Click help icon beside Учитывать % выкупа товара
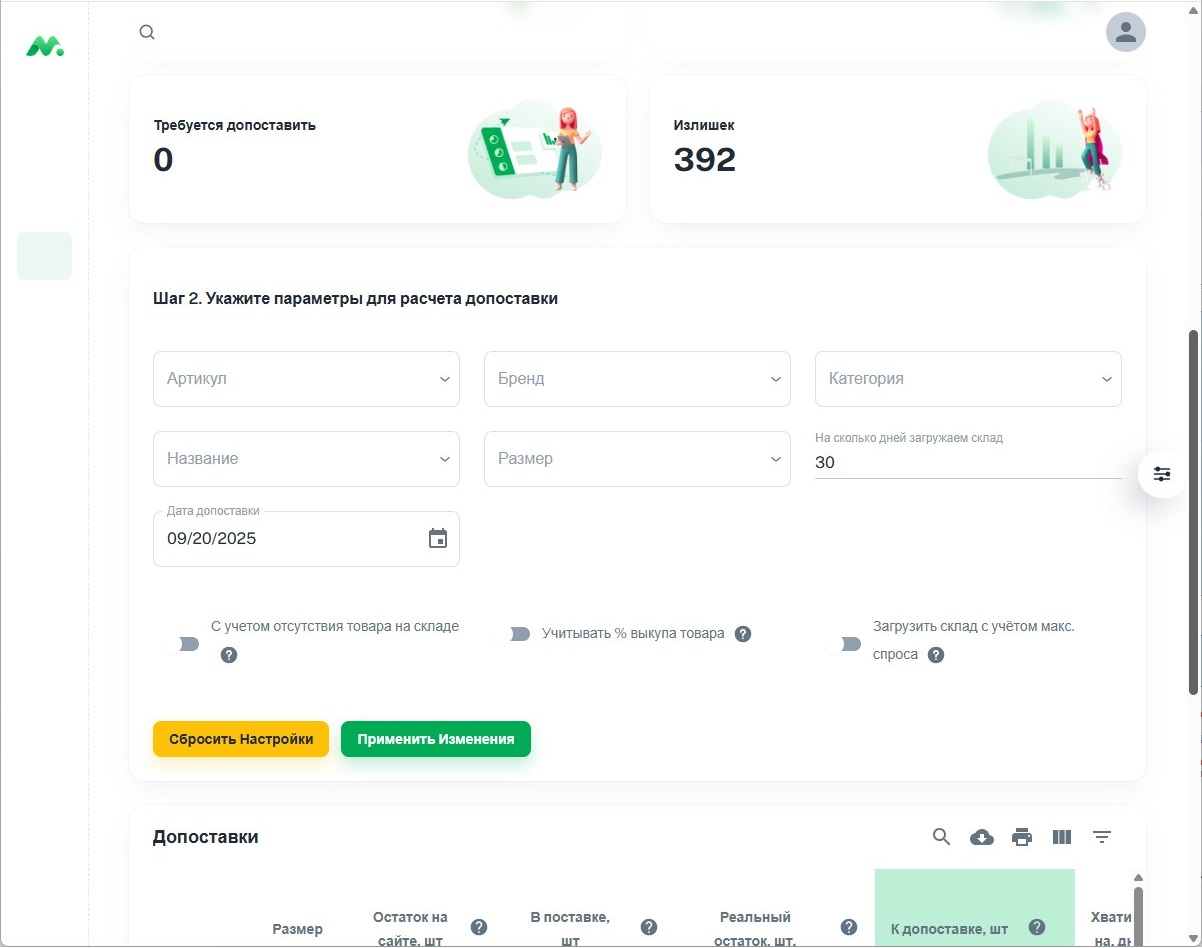The image size is (1202, 948). pyautogui.click(x=743, y=634)
